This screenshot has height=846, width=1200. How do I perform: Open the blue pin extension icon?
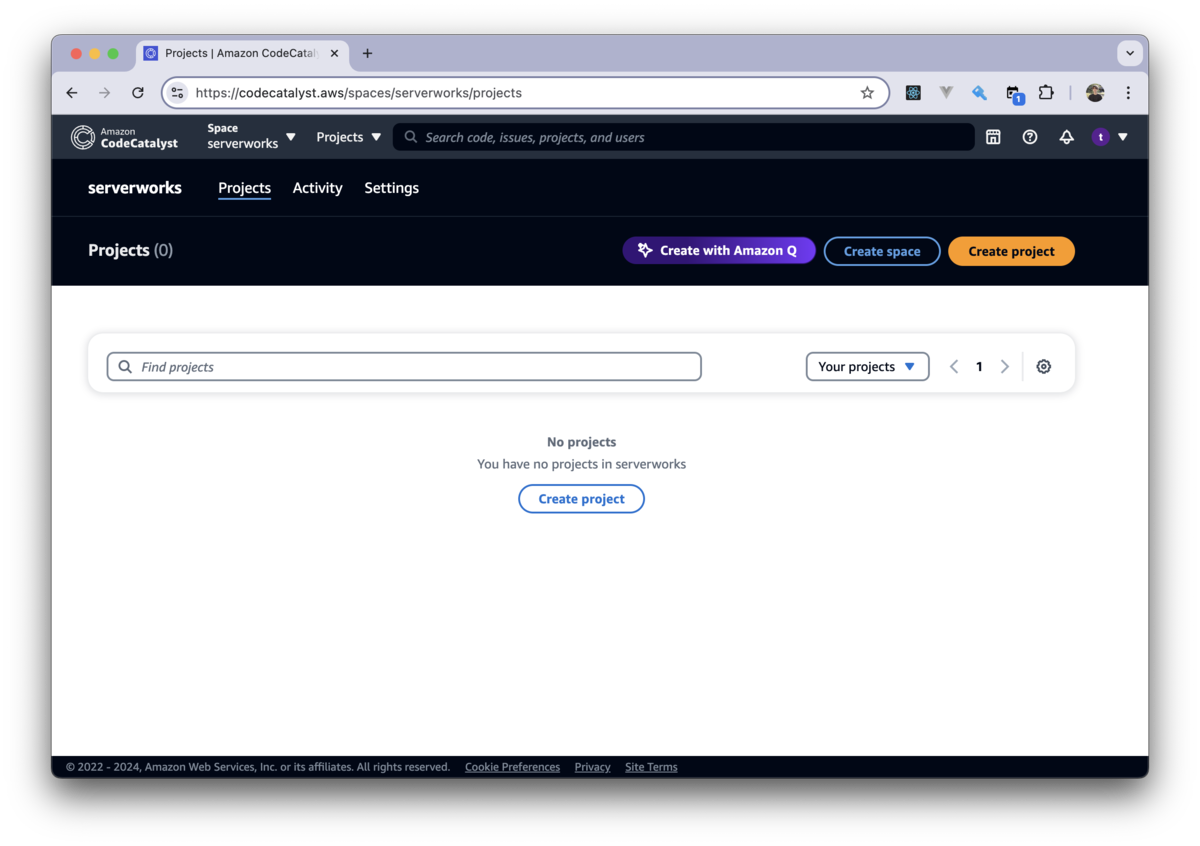(980, 93)
